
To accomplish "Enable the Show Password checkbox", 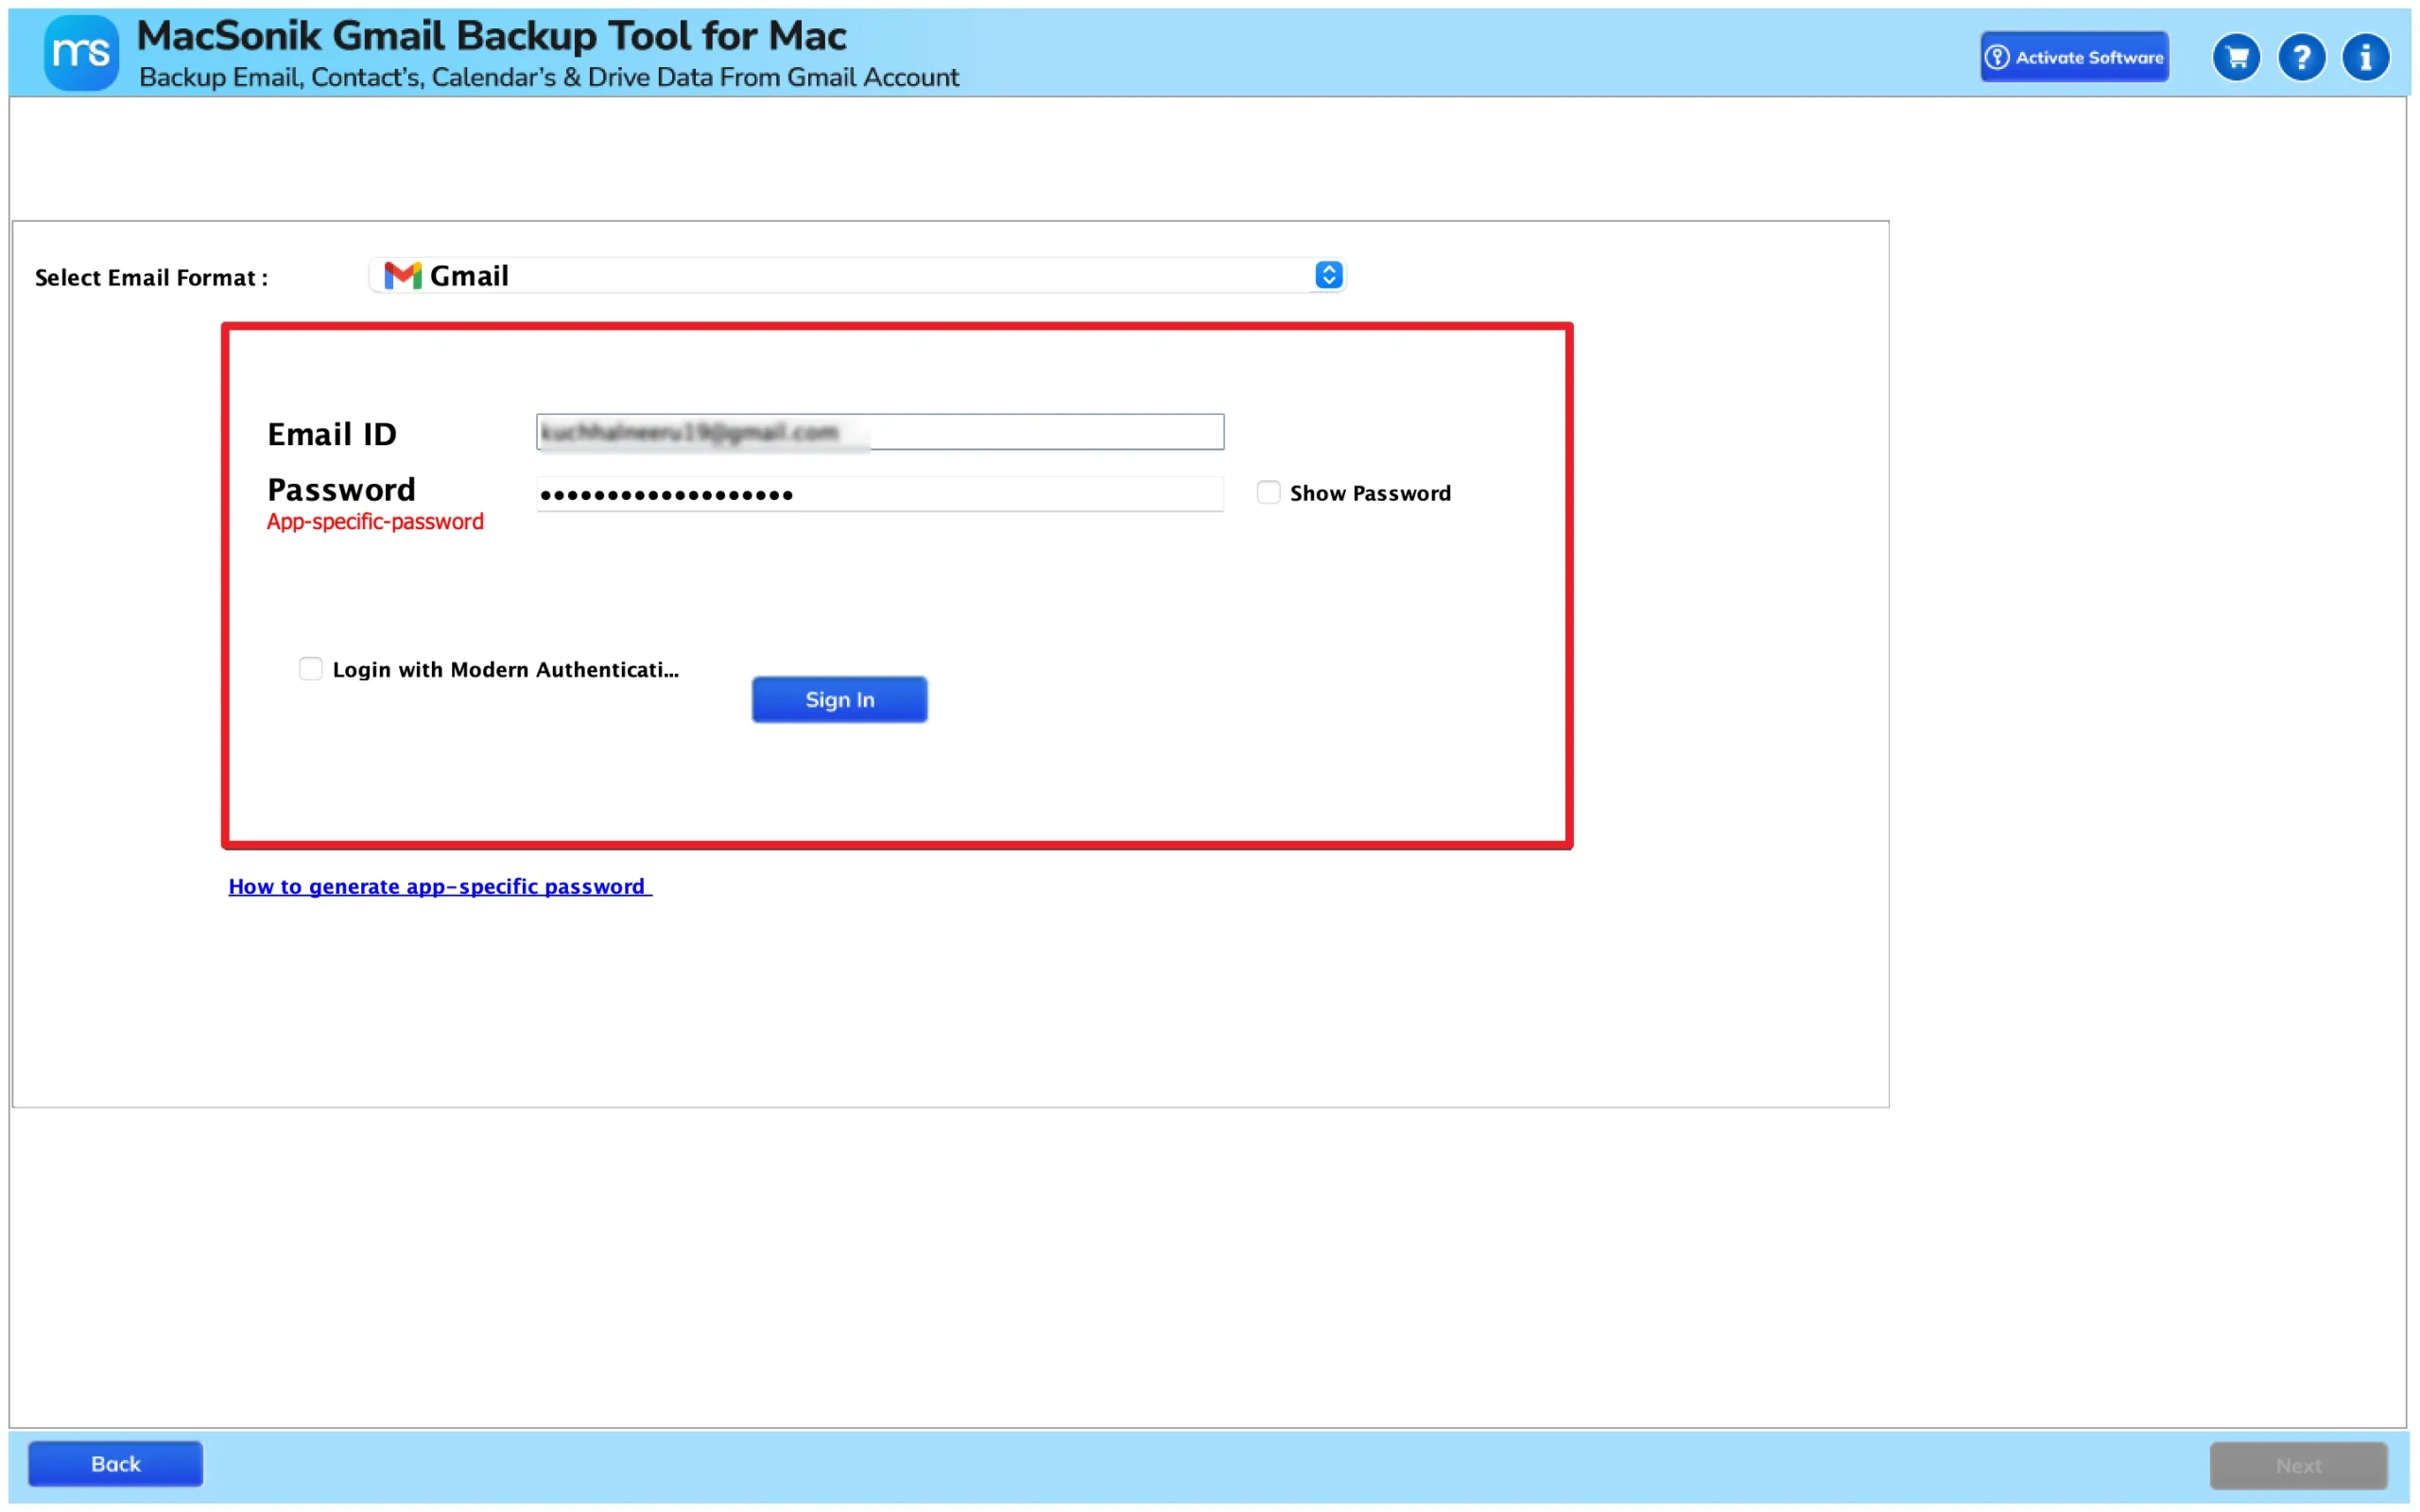I will [x=1268, y=492].
